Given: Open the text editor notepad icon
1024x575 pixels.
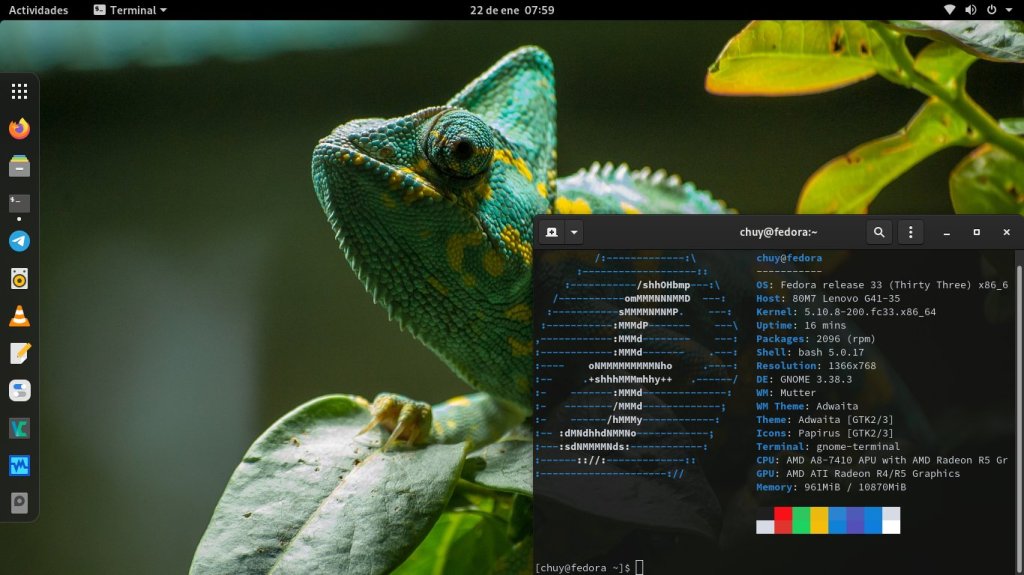Looking at the screenshot, I should (x=19, y=353).
